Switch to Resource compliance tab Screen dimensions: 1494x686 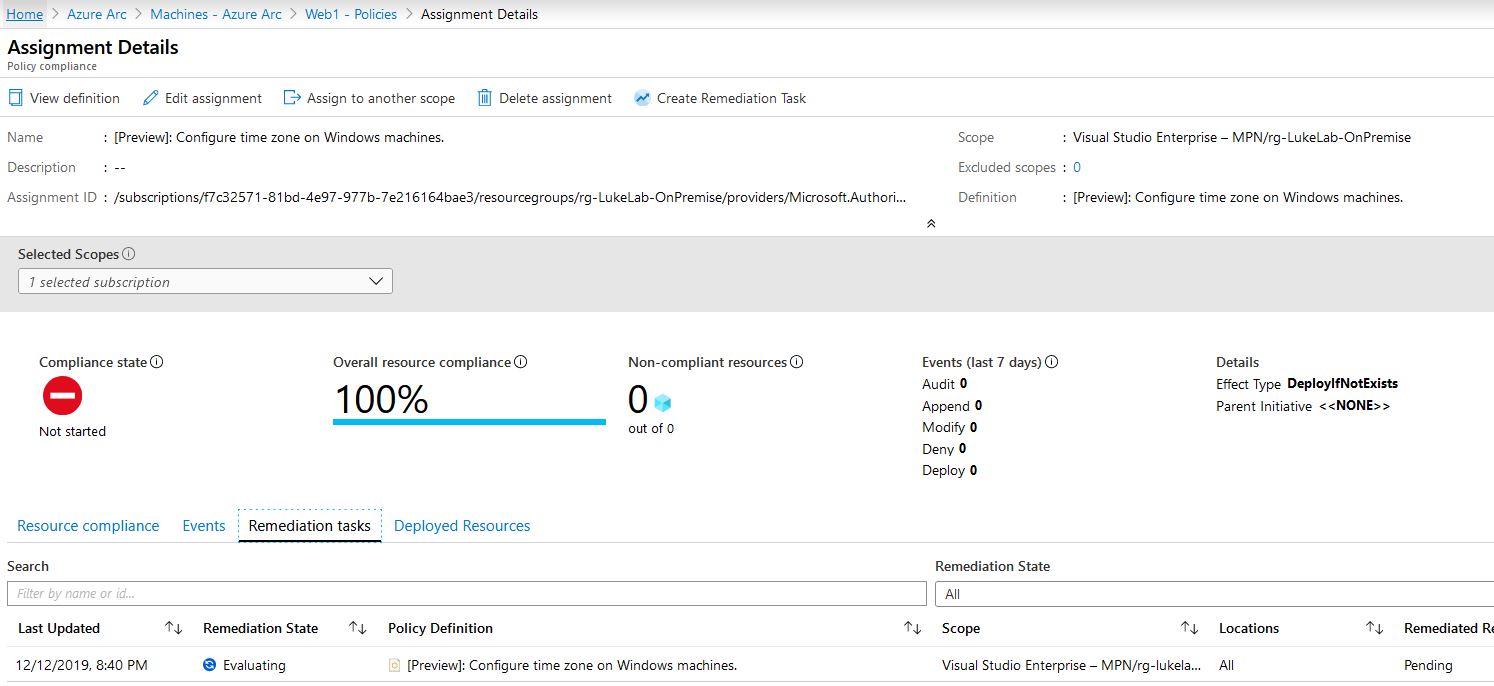tap(88, 526)
